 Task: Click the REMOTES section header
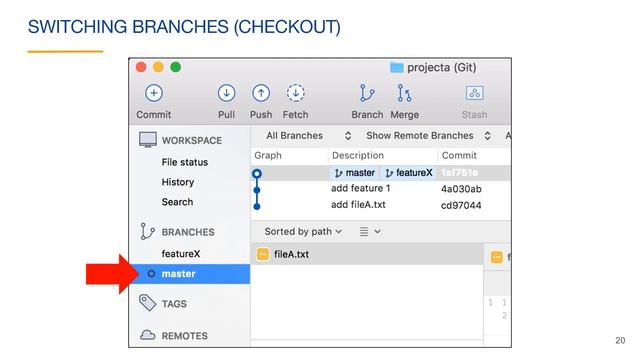(x=184, y=336)
